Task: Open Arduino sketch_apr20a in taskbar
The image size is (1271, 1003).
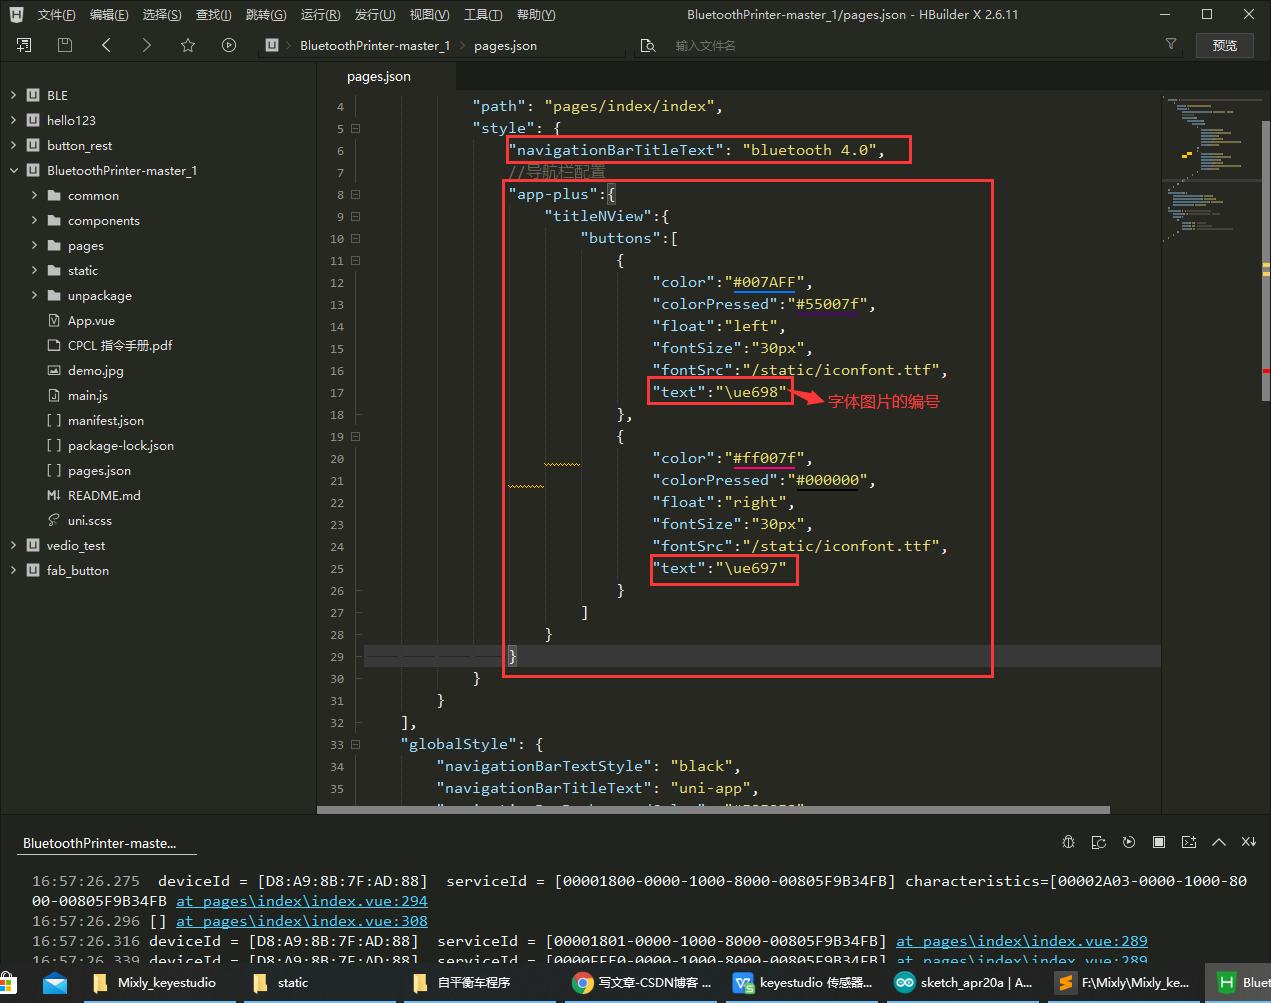Action: [965, 983]
